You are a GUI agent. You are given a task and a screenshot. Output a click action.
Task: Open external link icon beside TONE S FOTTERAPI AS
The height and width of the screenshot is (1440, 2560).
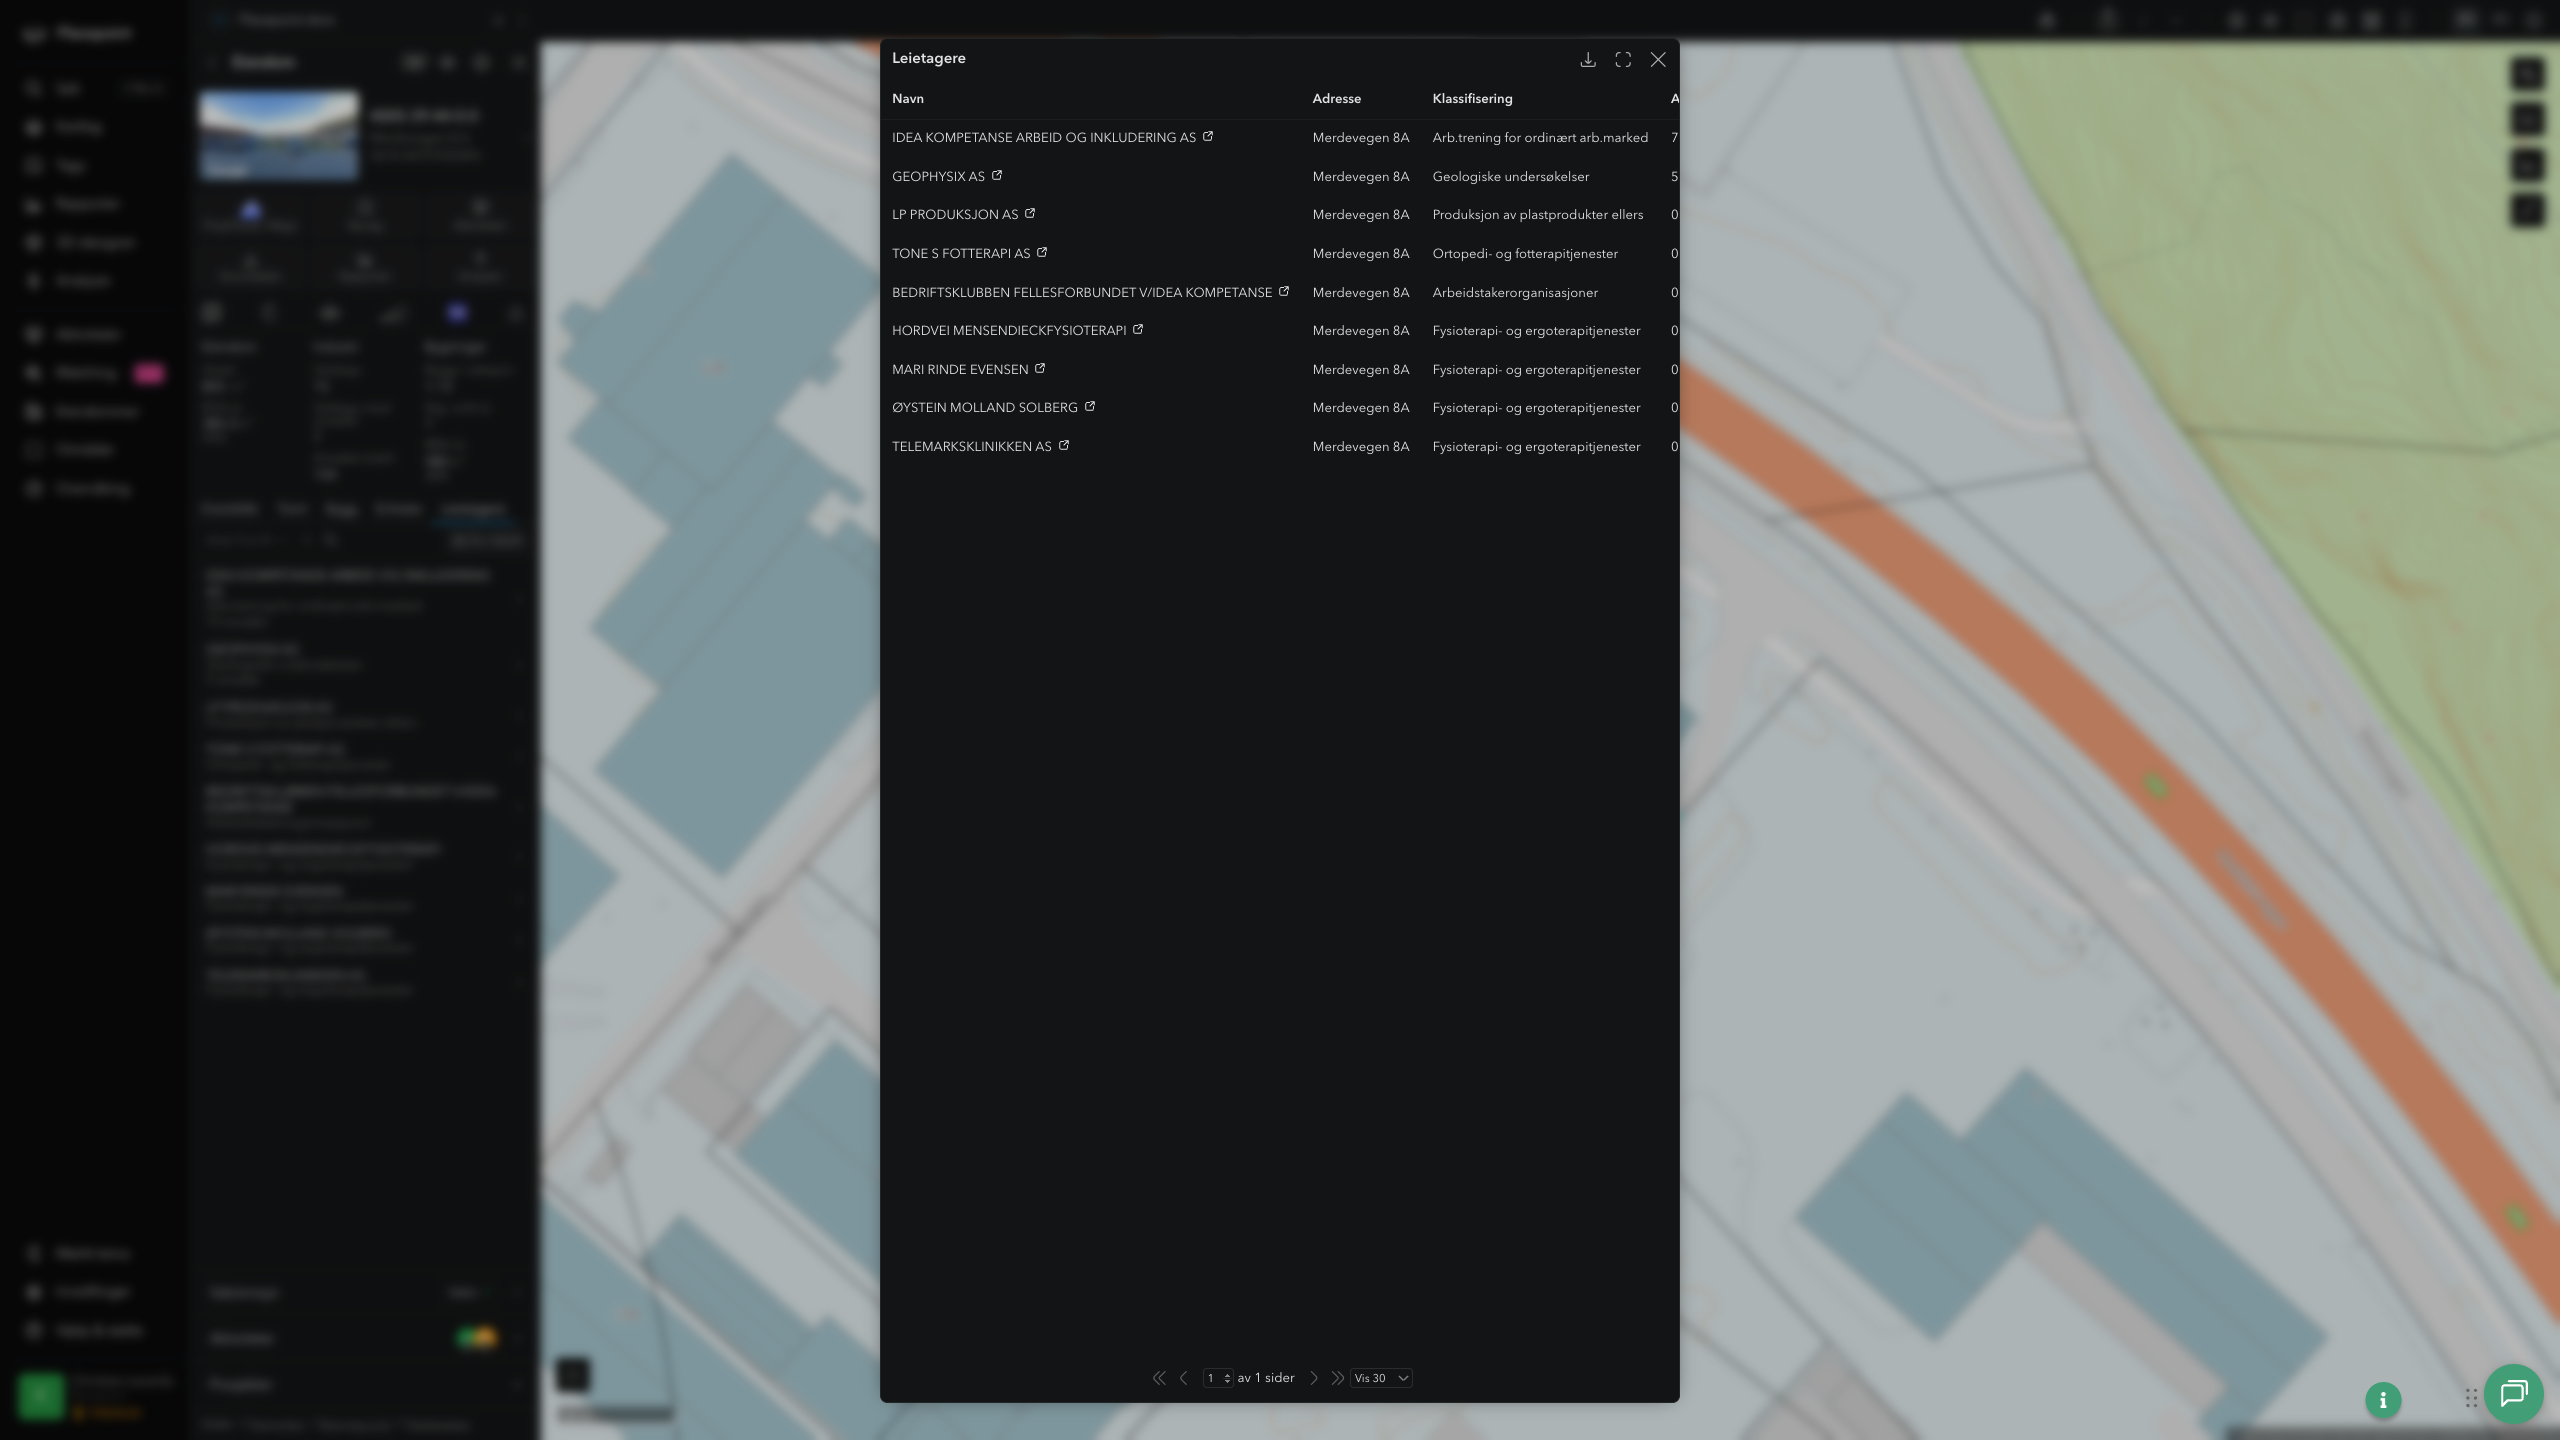pos(1042,253)
